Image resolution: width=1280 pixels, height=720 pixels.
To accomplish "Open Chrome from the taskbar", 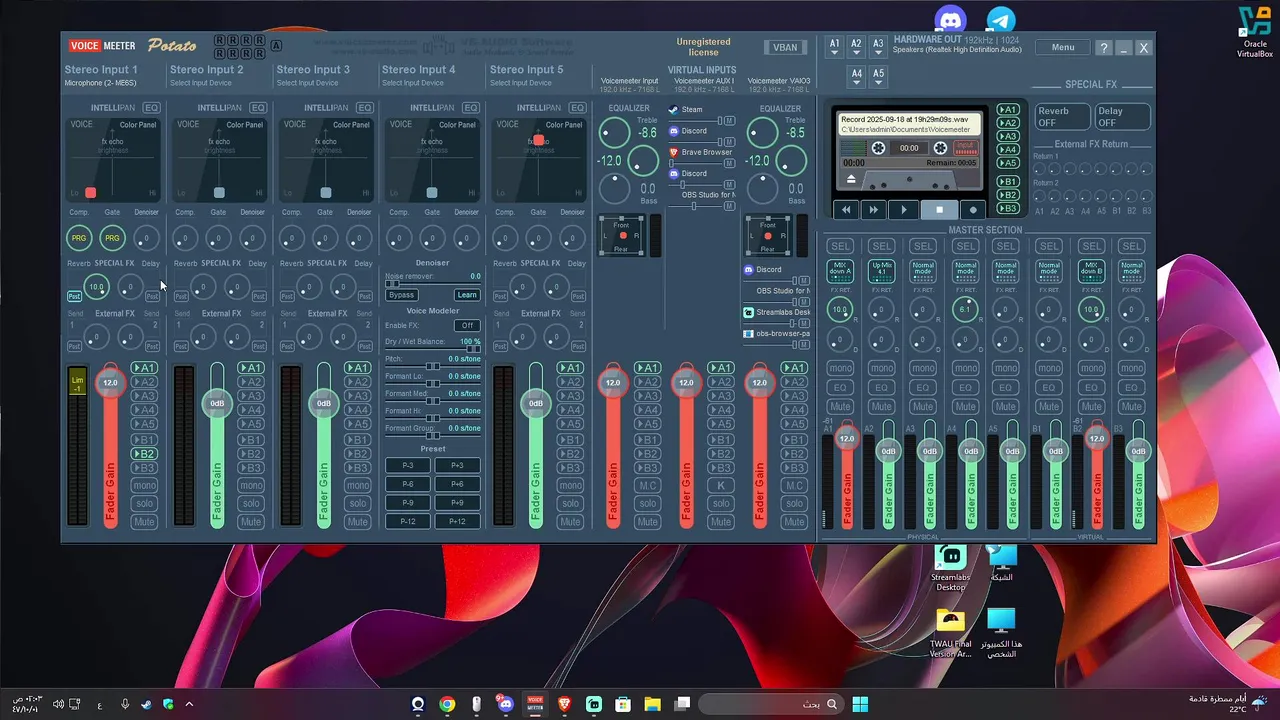I will (x=447, y=704).
